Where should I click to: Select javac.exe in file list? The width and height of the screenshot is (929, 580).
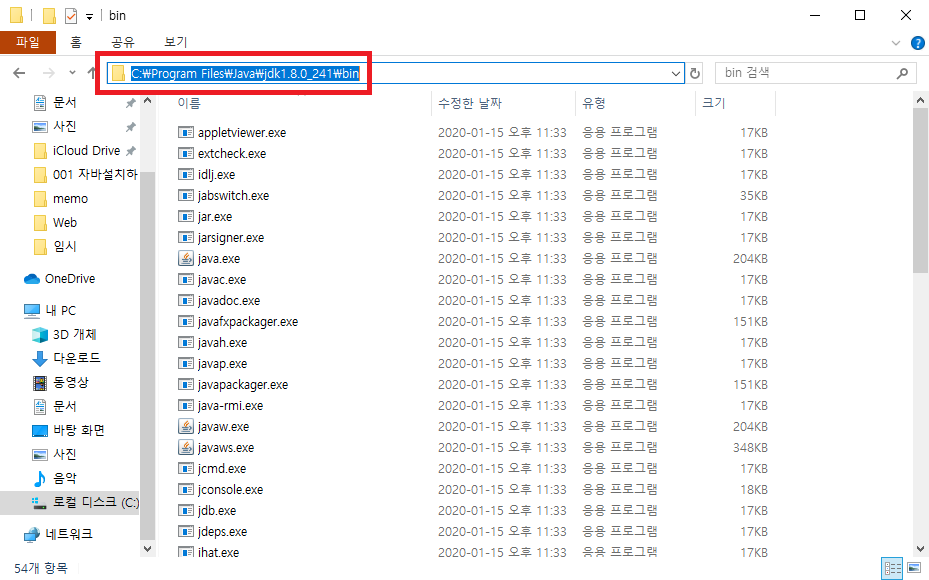tap(222, 280)
